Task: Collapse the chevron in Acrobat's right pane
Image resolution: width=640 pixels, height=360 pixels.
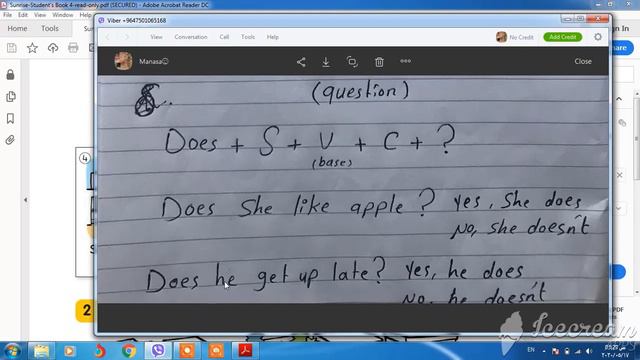Action: [x=619, y=99]
